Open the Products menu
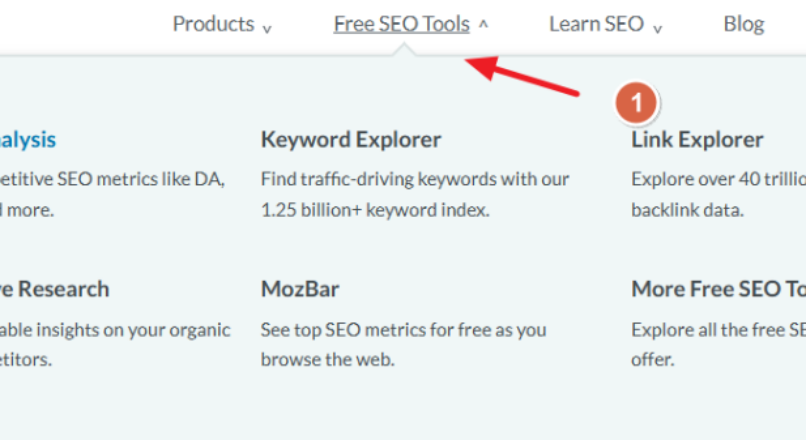This screenshot has height=440, width=806. point(213,24)
